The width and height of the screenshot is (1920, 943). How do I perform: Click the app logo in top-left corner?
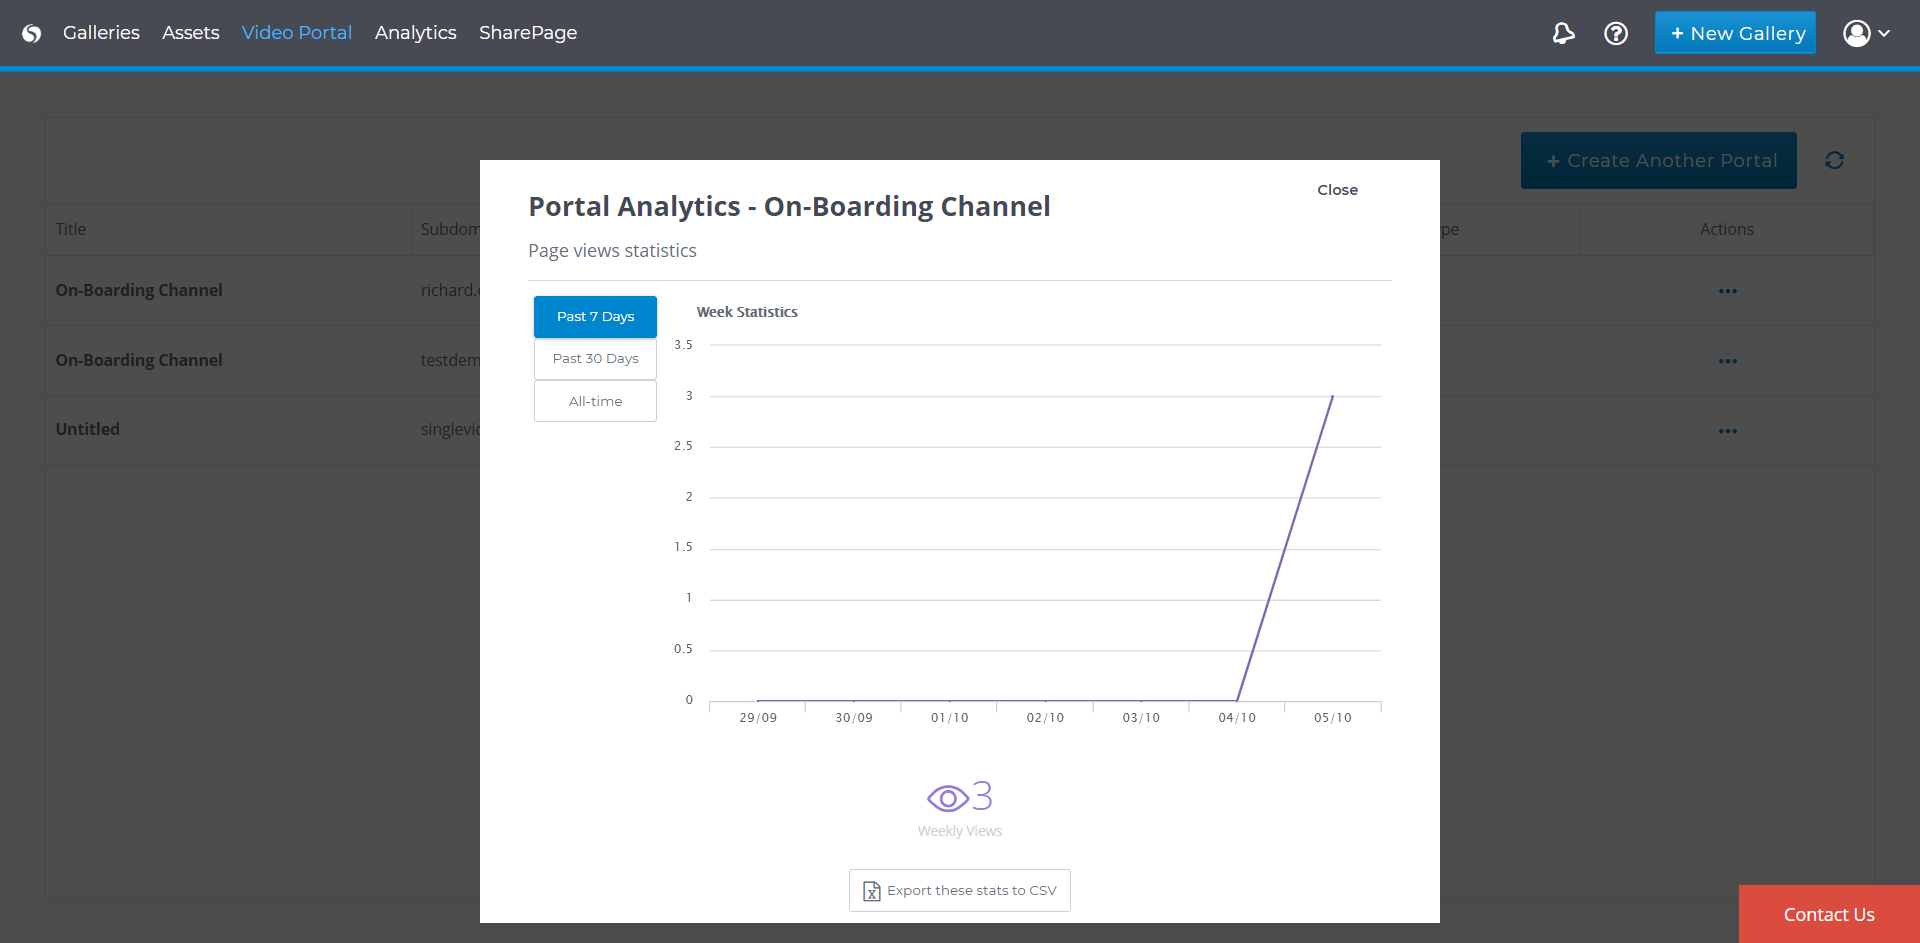(x=32, y=33)
